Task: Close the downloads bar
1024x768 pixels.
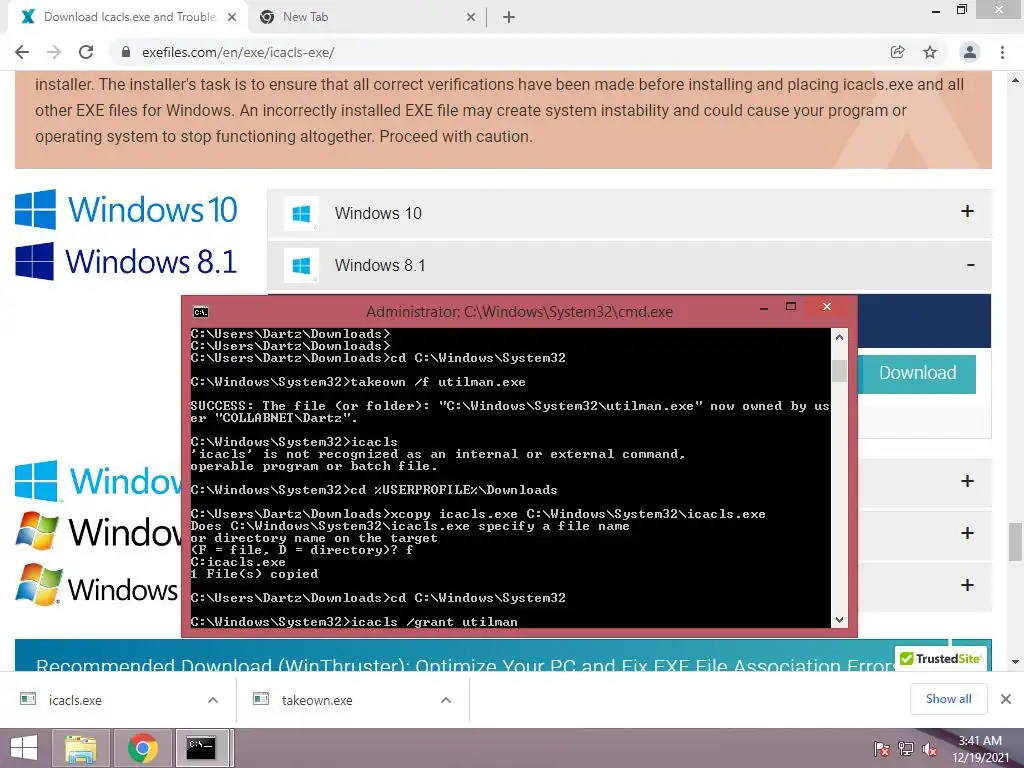Action: coord(1006,699)
